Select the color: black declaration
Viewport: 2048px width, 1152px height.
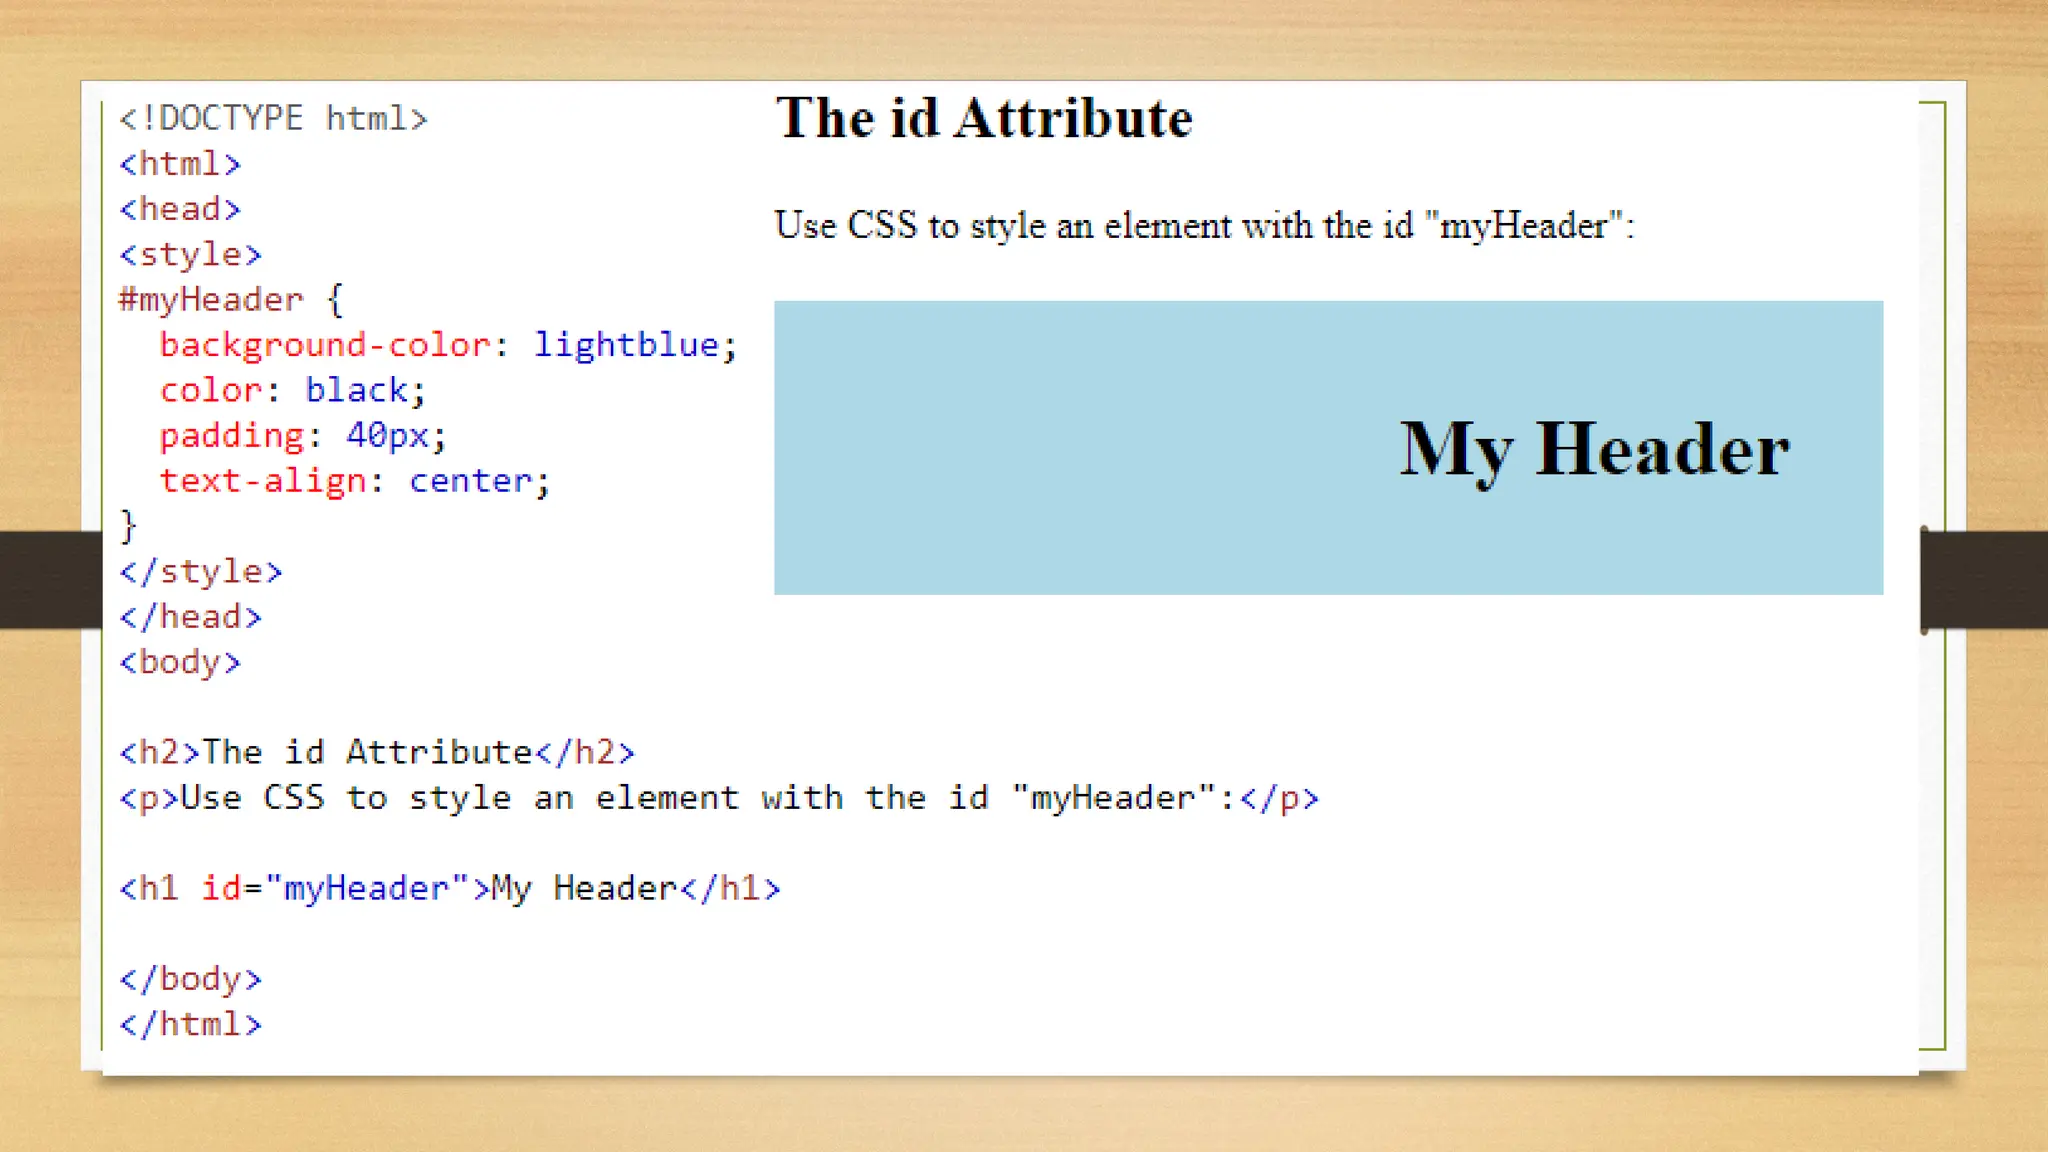click(292, 390)
